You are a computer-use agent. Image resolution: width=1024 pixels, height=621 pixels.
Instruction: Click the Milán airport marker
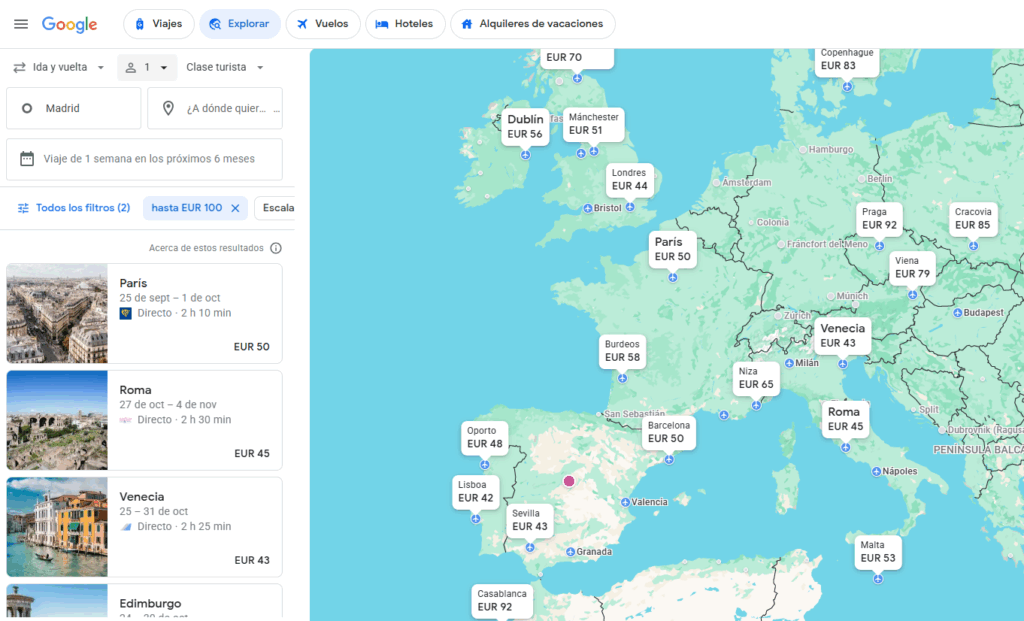[790, 363]
